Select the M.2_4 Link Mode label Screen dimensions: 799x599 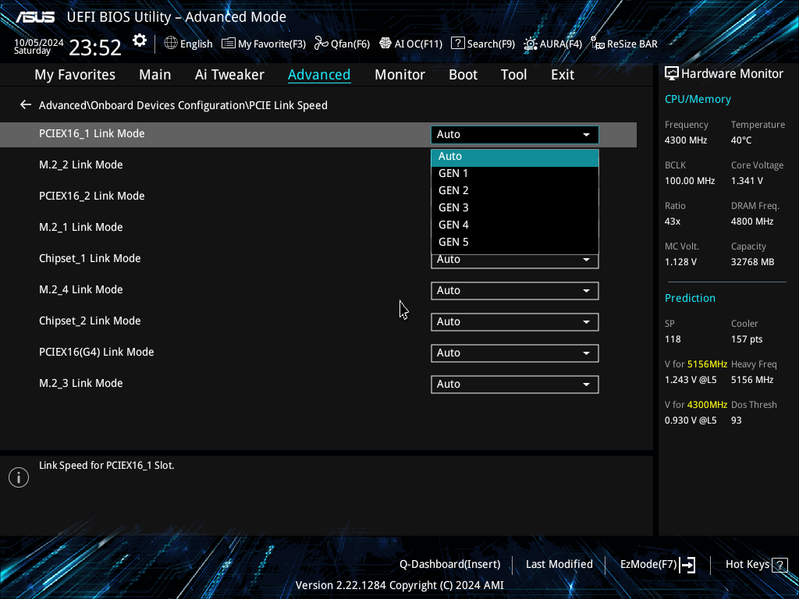(x=81, y=289)
